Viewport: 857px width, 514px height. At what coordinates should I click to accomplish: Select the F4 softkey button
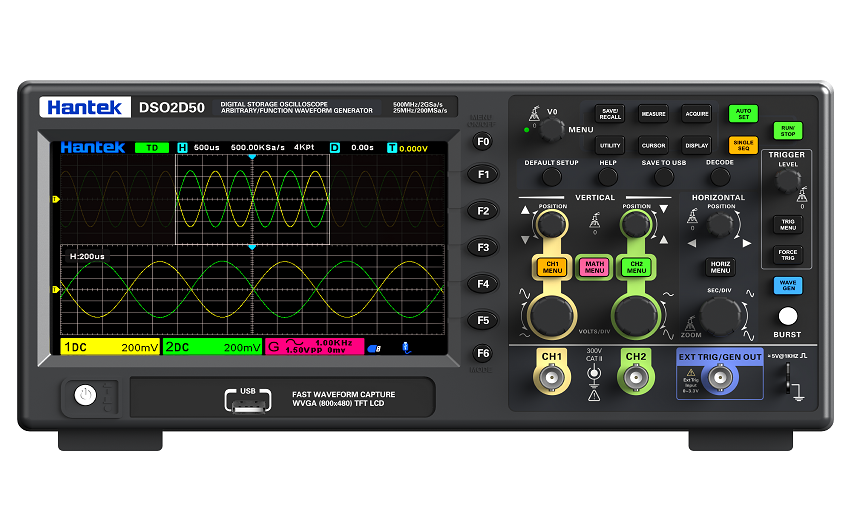[483, 284]
